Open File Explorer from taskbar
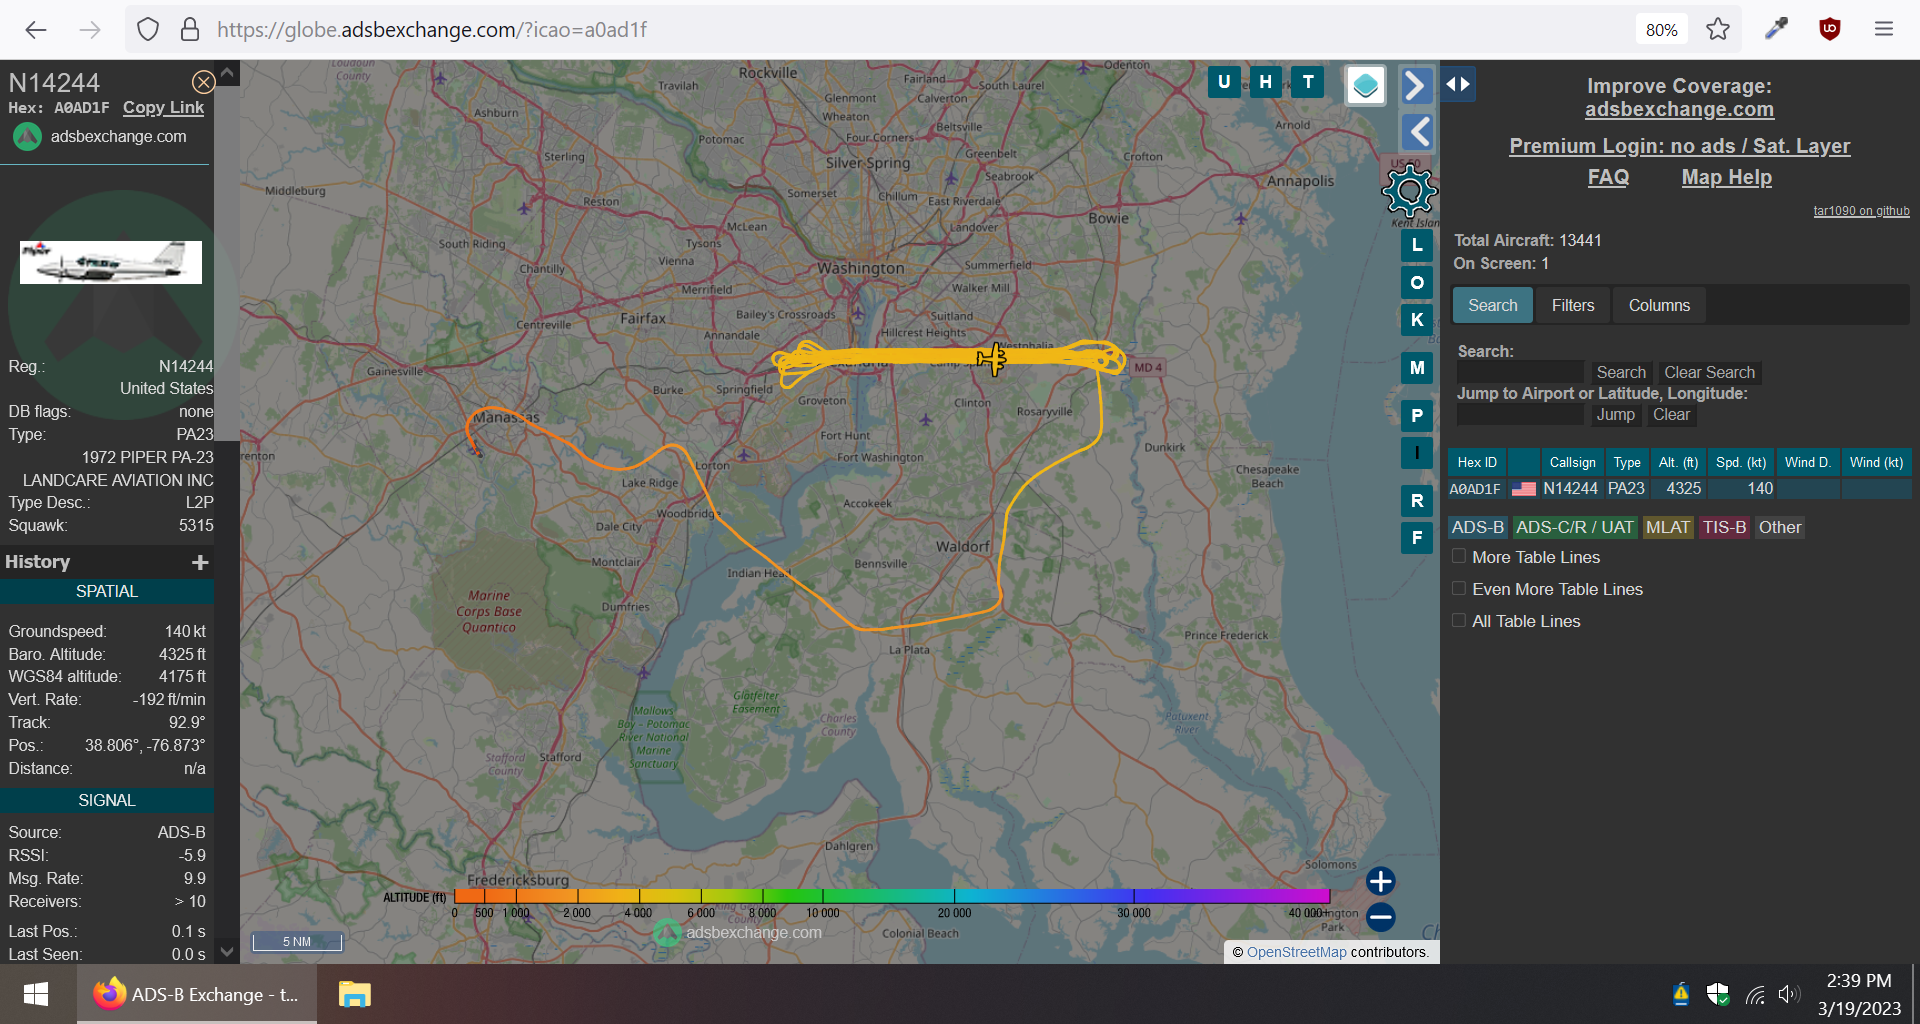This screenshot has width=1920, height=1024. (x=354, y=994)
